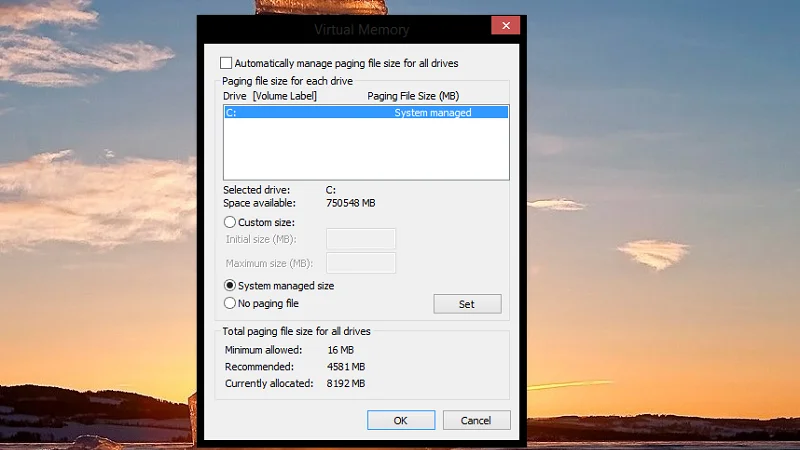Image resolution: width=800 pixels, height=450 pixels.
Task: Click the System managed entry text
Action: coord(433,113)
